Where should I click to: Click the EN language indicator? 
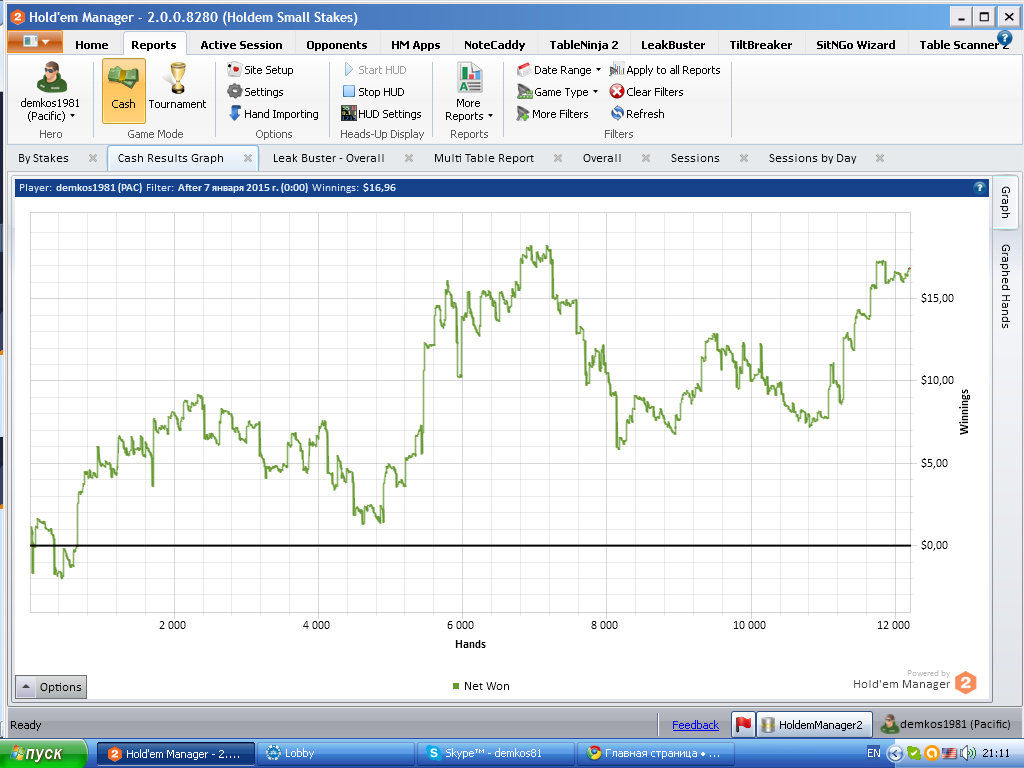[873, 753]
